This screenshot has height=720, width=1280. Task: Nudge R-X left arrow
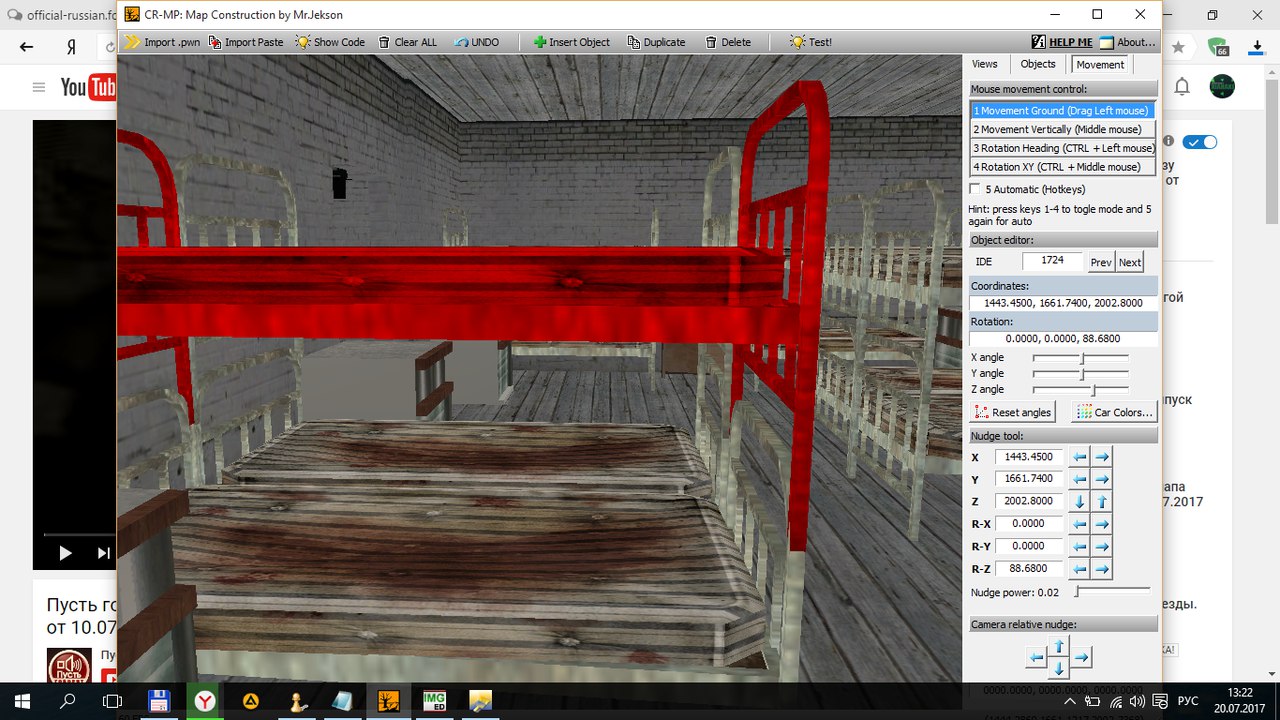(x=1080, y=524)
